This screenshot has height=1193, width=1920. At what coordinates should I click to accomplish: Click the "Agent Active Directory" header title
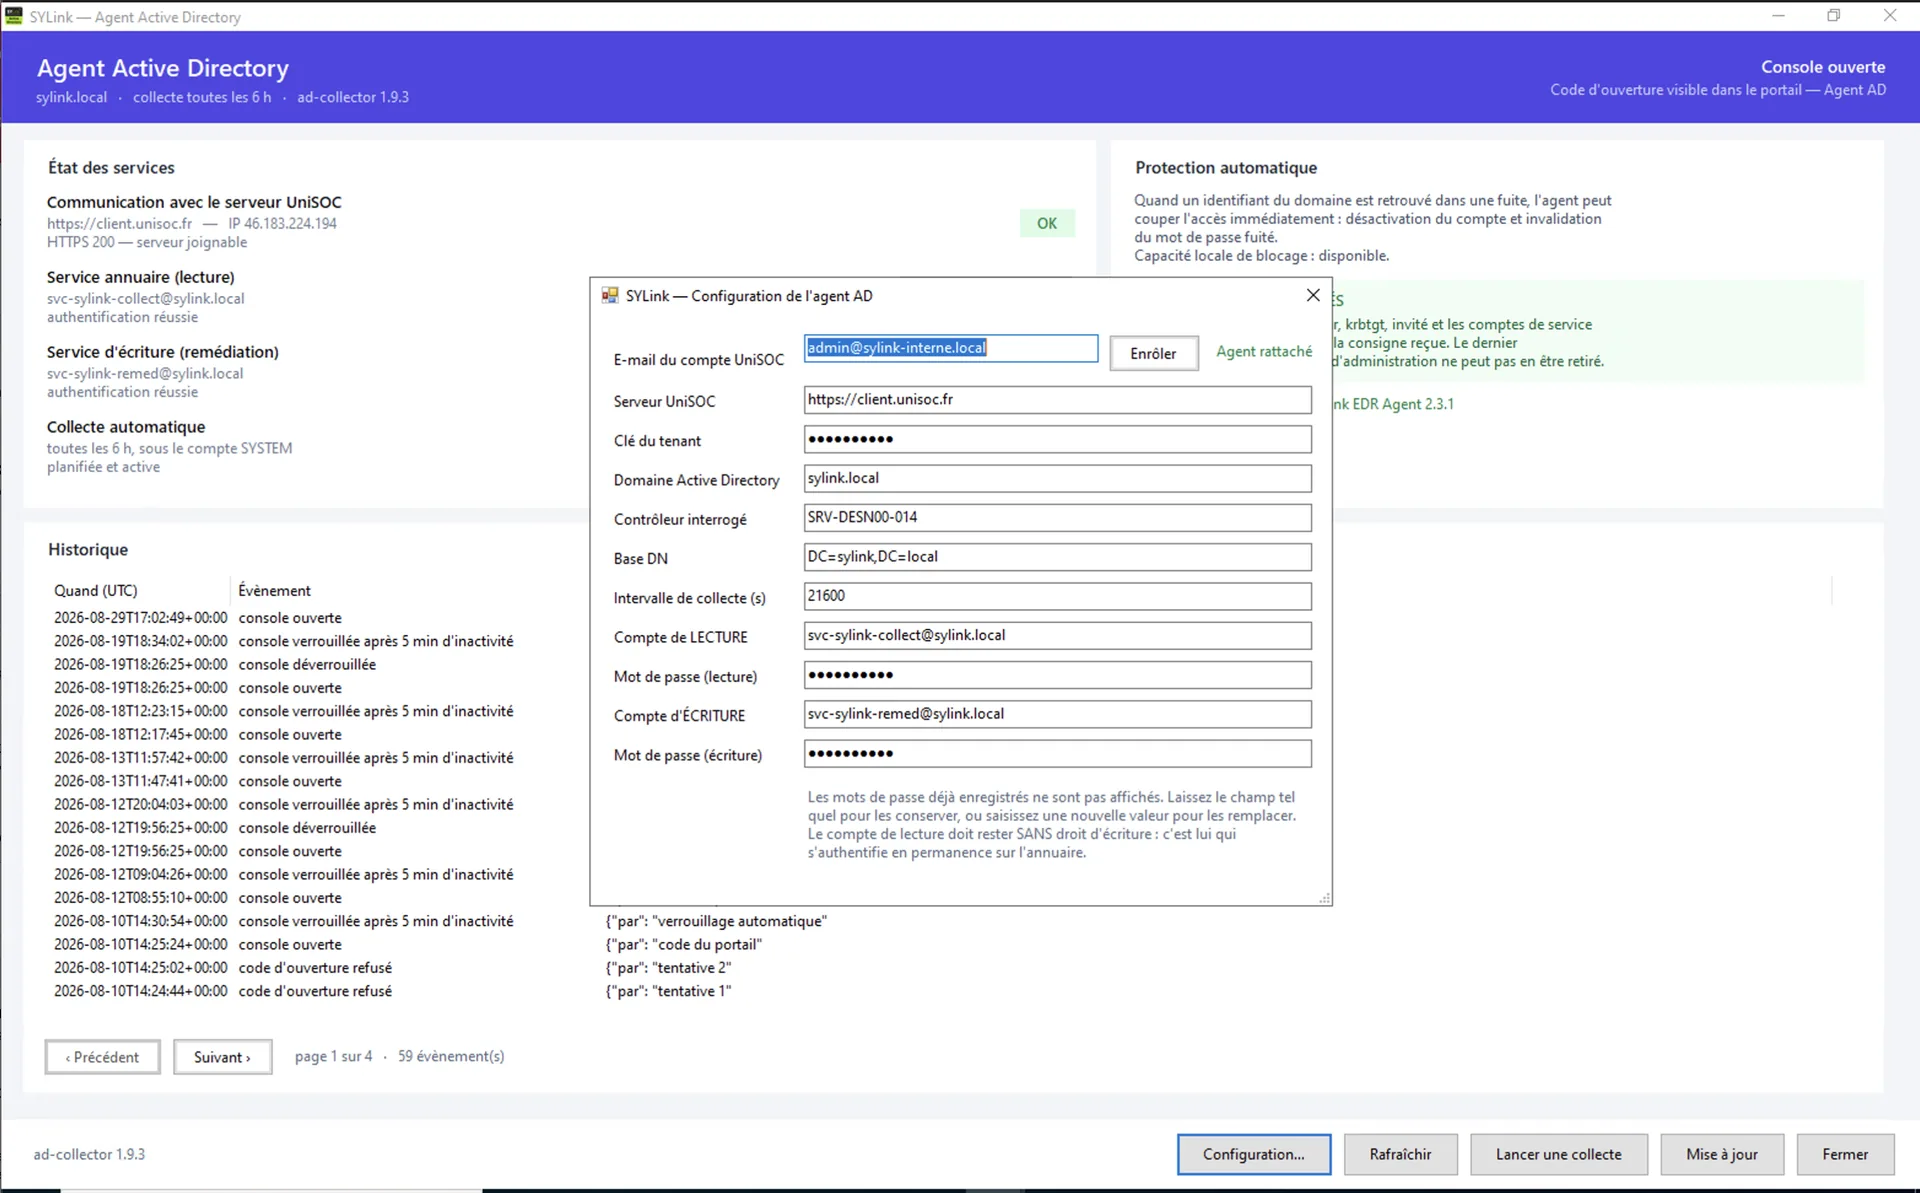point(163,68)
